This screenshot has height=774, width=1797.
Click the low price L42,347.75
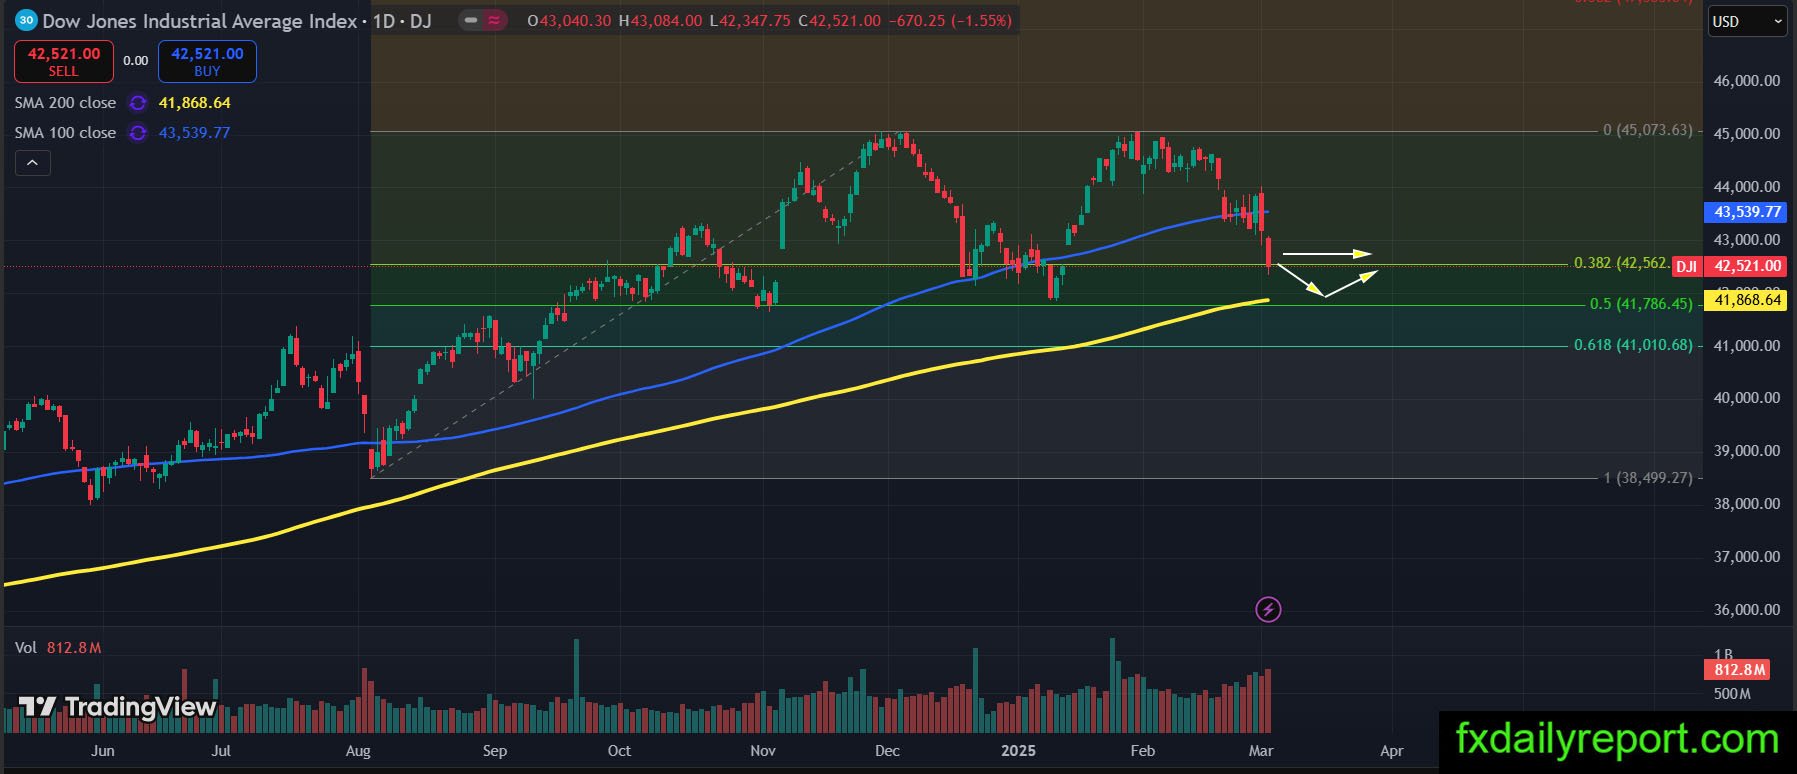pyautogui.click(x=750, y=21)
